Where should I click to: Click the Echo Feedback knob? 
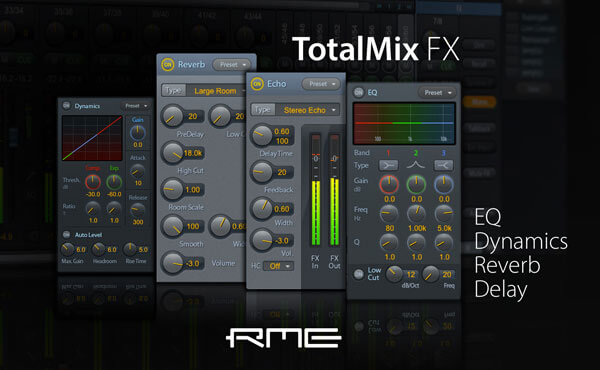click(262, 172)
